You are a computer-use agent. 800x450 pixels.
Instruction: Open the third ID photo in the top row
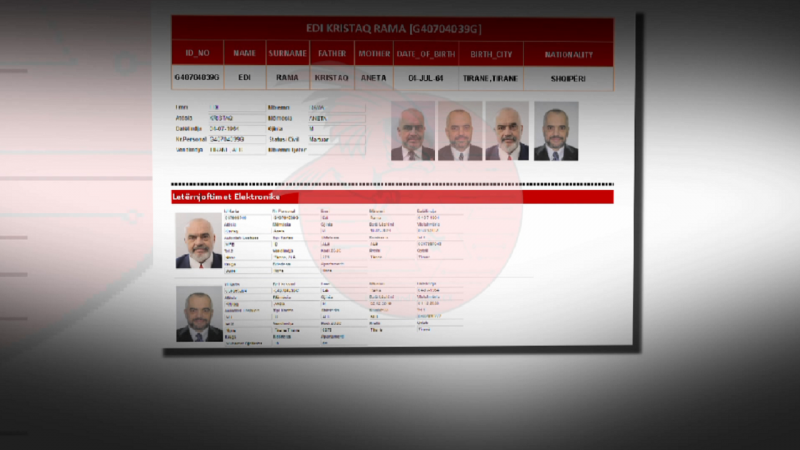click(x=507, y=131)
